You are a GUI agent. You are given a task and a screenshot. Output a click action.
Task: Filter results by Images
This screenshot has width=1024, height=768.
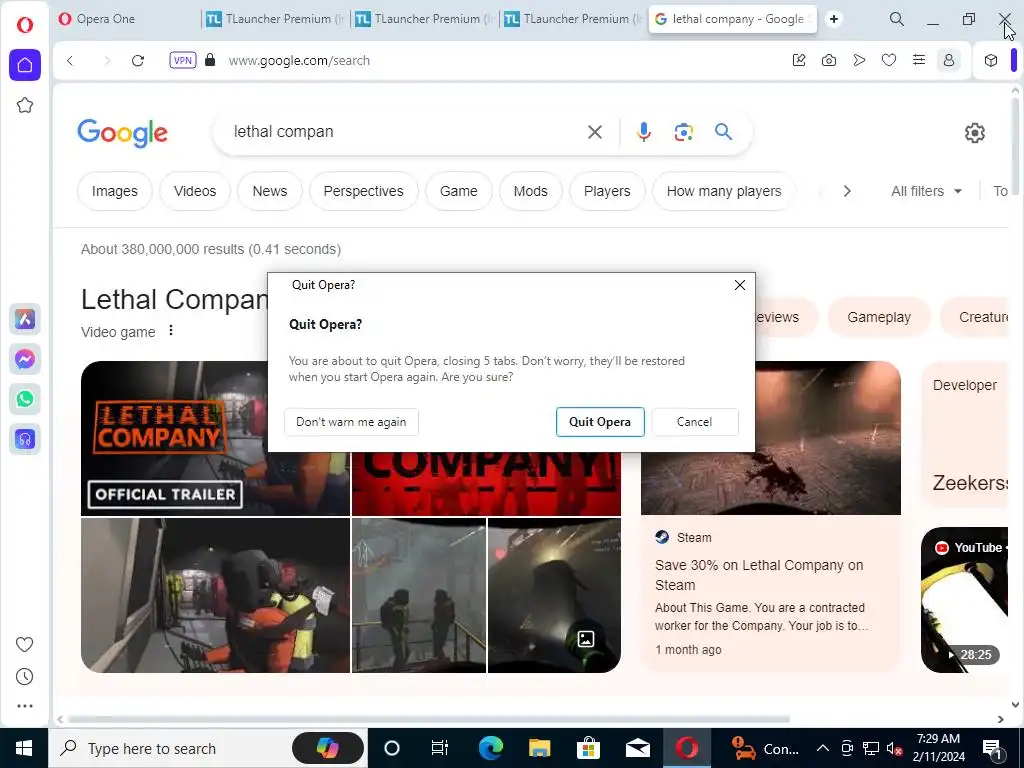pos(115,191)
